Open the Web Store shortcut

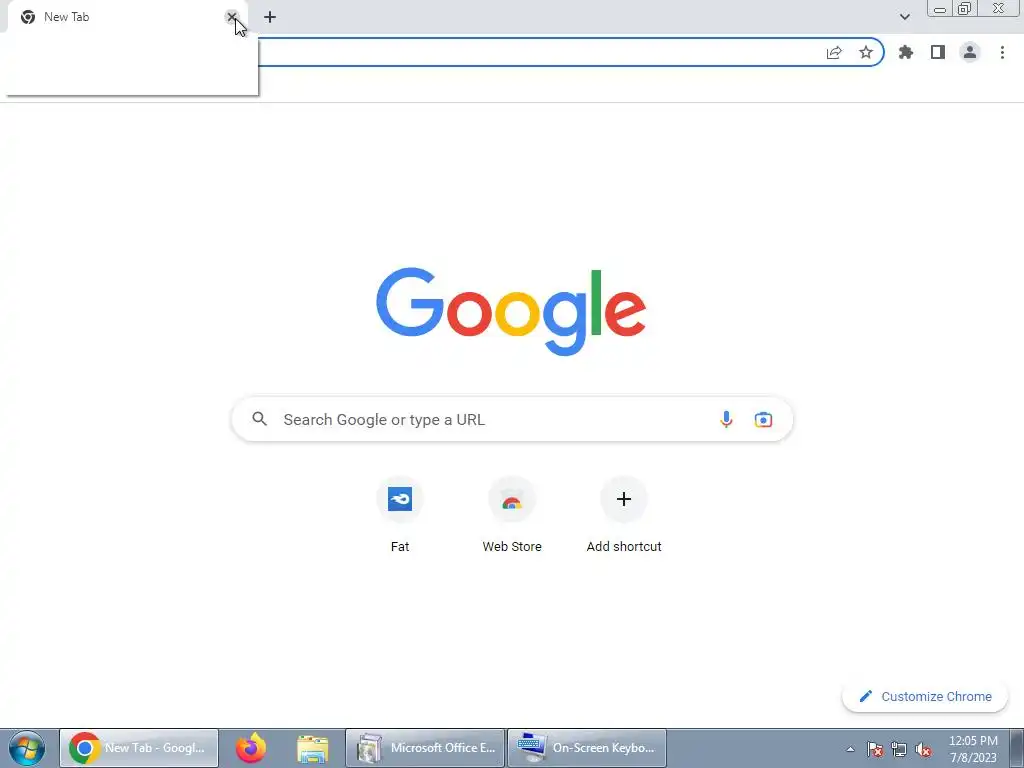pos(512,516)
